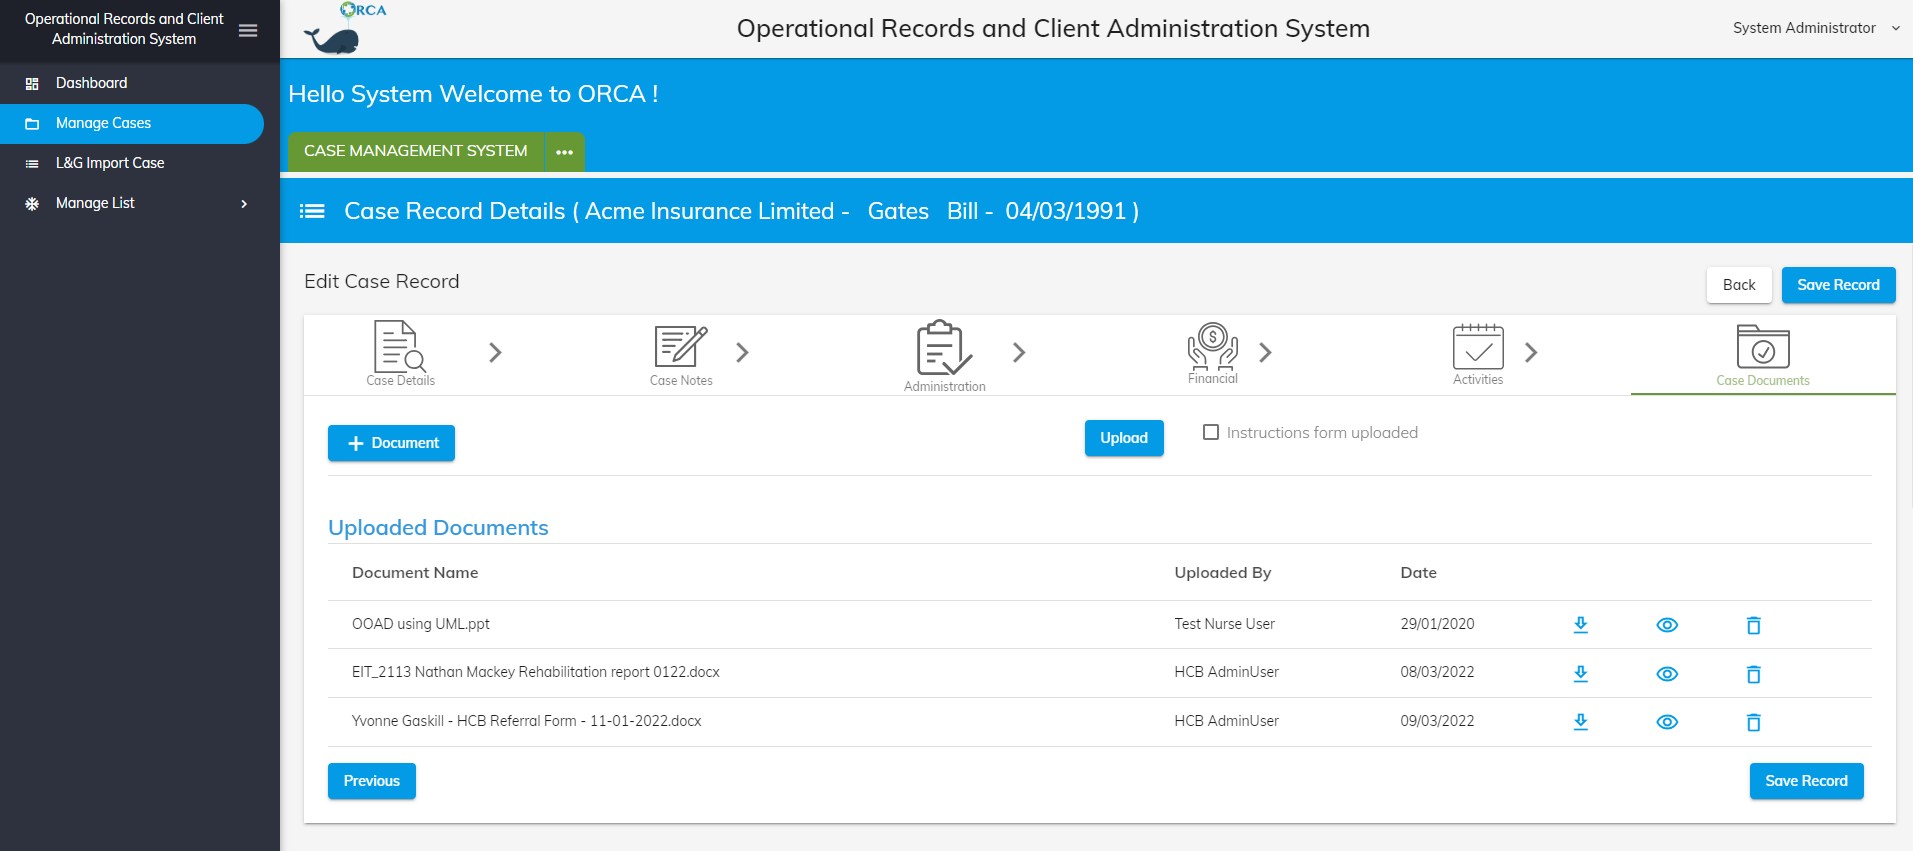Image resolution: width=1913 pixels, height=851 pixels.
Task: Open the Financial step icon
Action: coord(1213,346)
